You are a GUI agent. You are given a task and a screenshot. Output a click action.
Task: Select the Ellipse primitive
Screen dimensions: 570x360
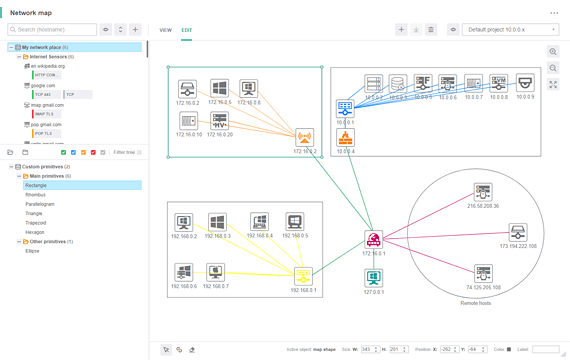point(32,251)
